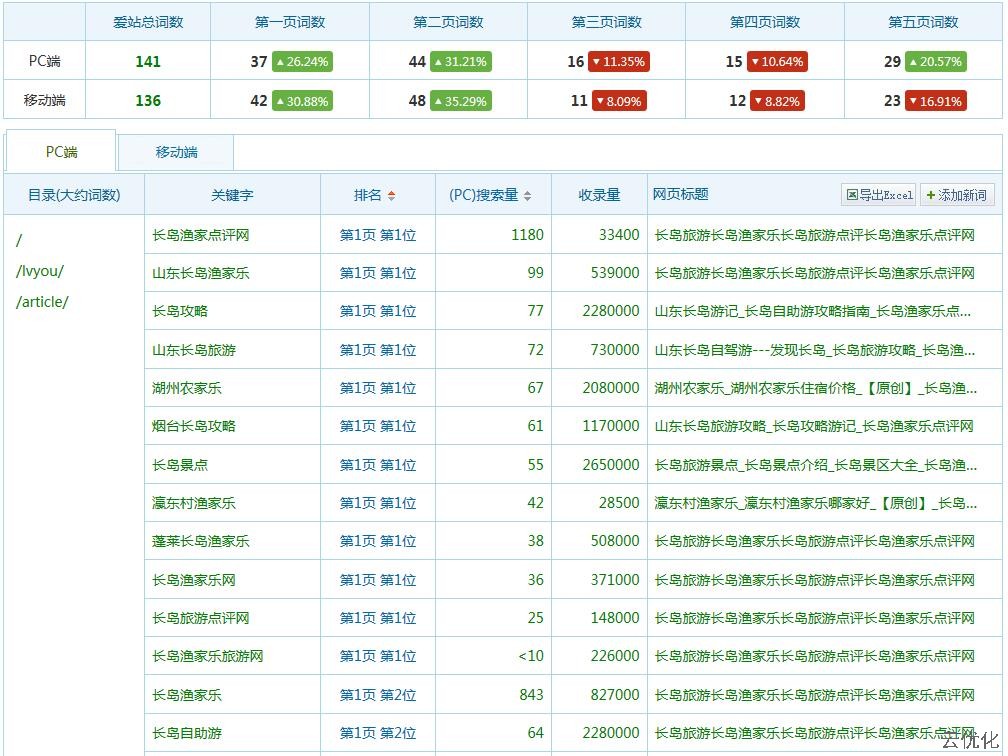Open keyword link 长岛渔家点评网
The width and height of the screenshot is (1008, 756).
200,235
